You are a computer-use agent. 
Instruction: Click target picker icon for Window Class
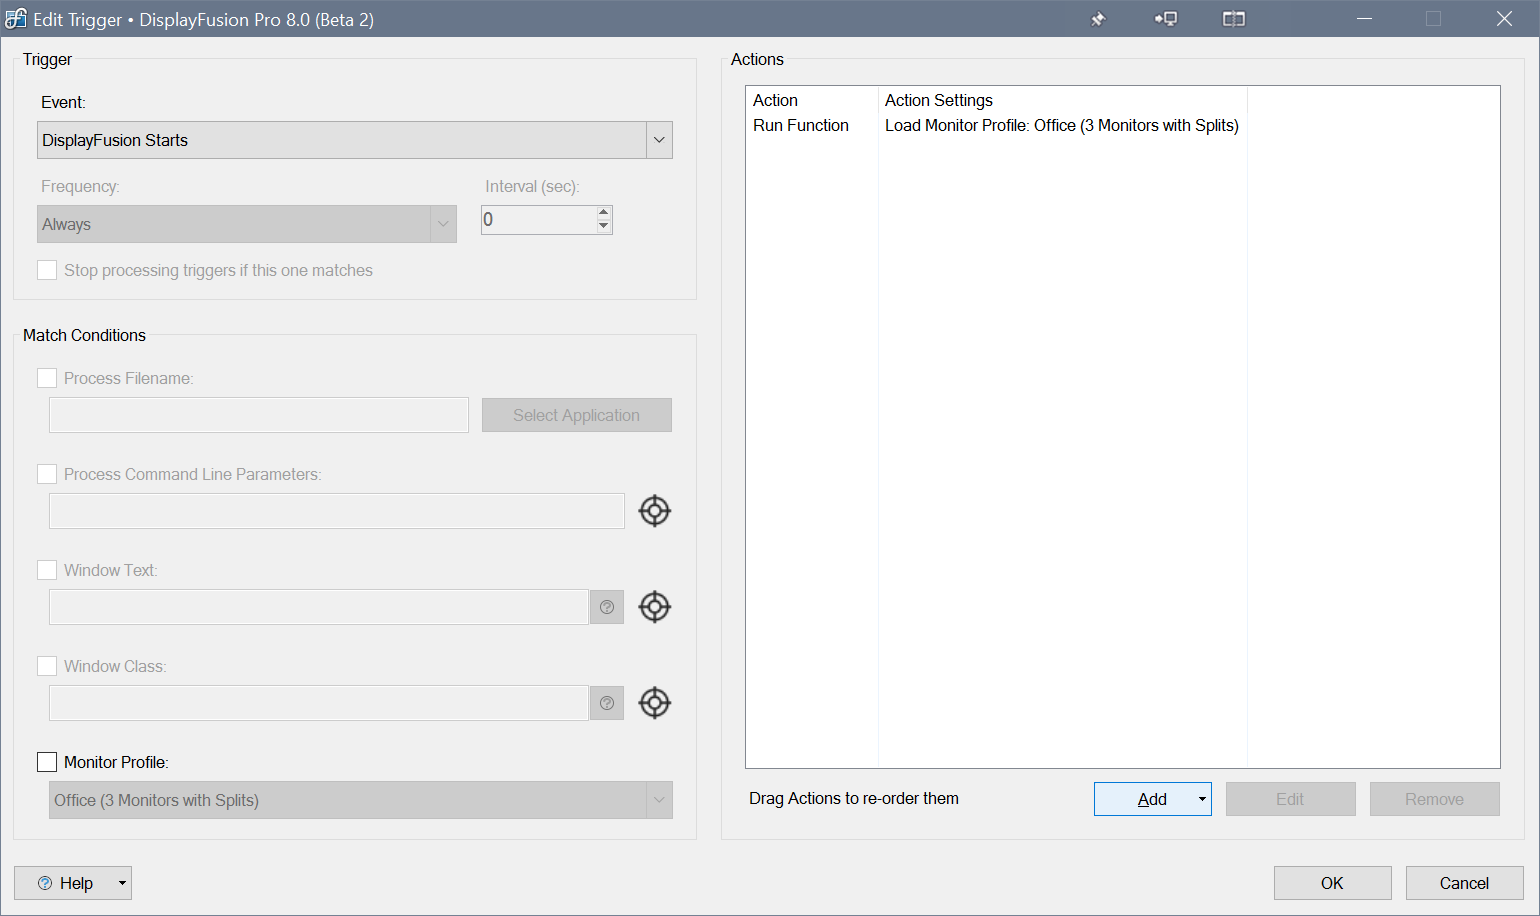click(655, 703)
